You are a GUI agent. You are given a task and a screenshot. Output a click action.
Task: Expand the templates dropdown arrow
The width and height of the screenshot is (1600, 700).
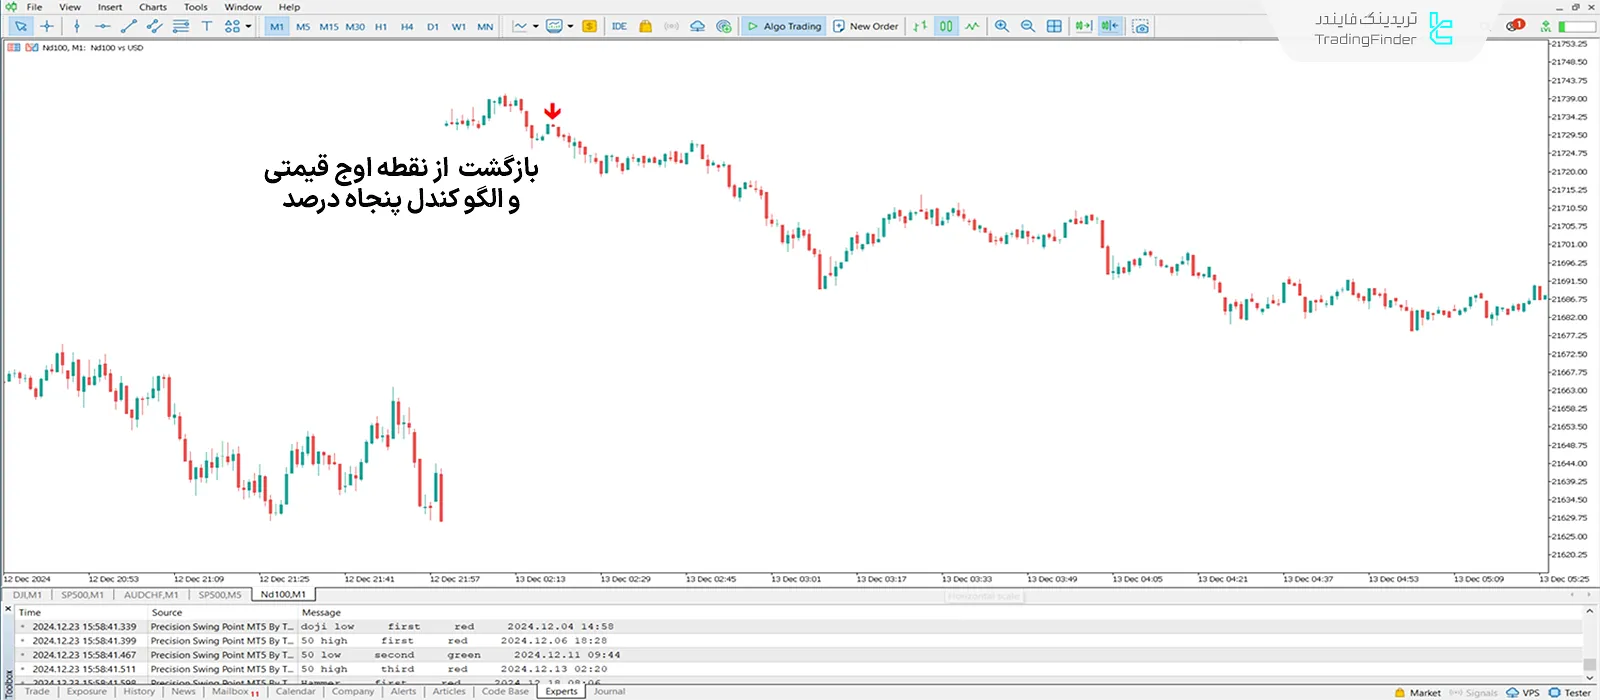point(571,27)
